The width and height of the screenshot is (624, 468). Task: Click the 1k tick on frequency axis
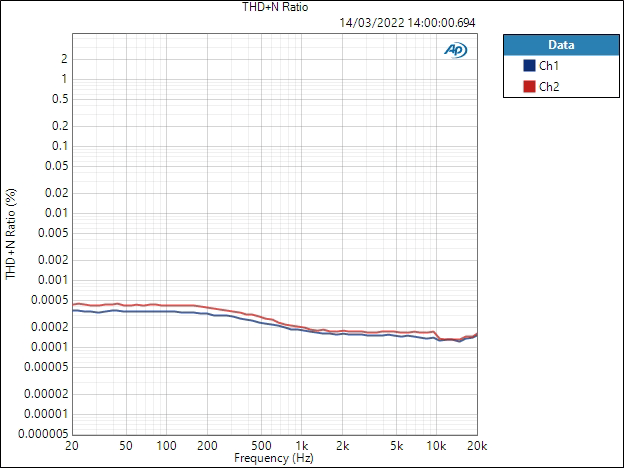[301, 445]
